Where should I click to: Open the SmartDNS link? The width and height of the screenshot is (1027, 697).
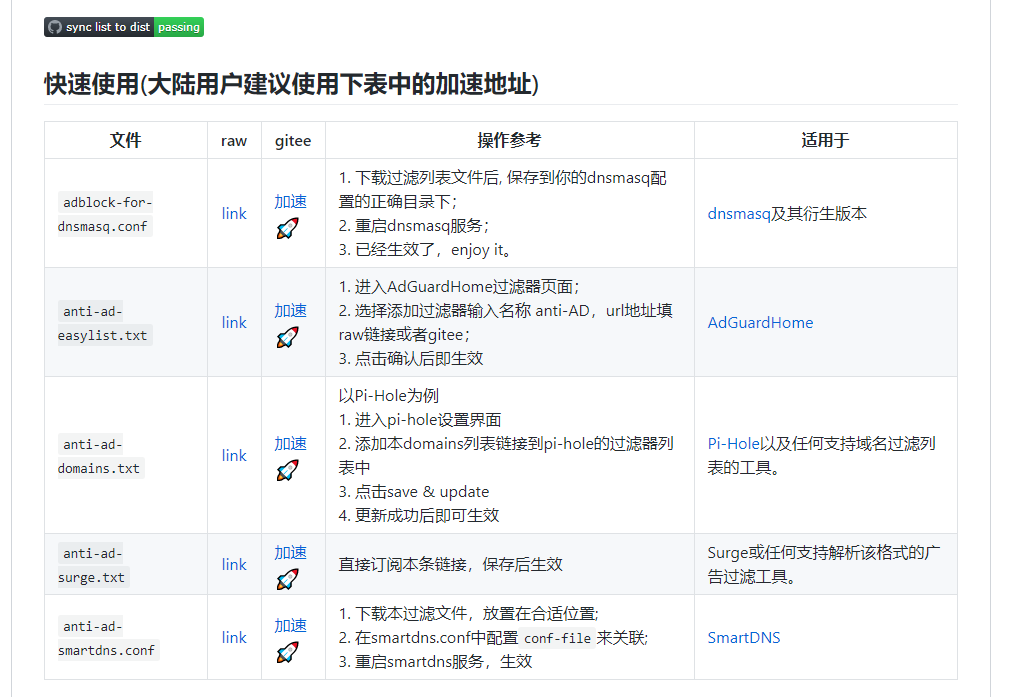(x=744, y=637)
